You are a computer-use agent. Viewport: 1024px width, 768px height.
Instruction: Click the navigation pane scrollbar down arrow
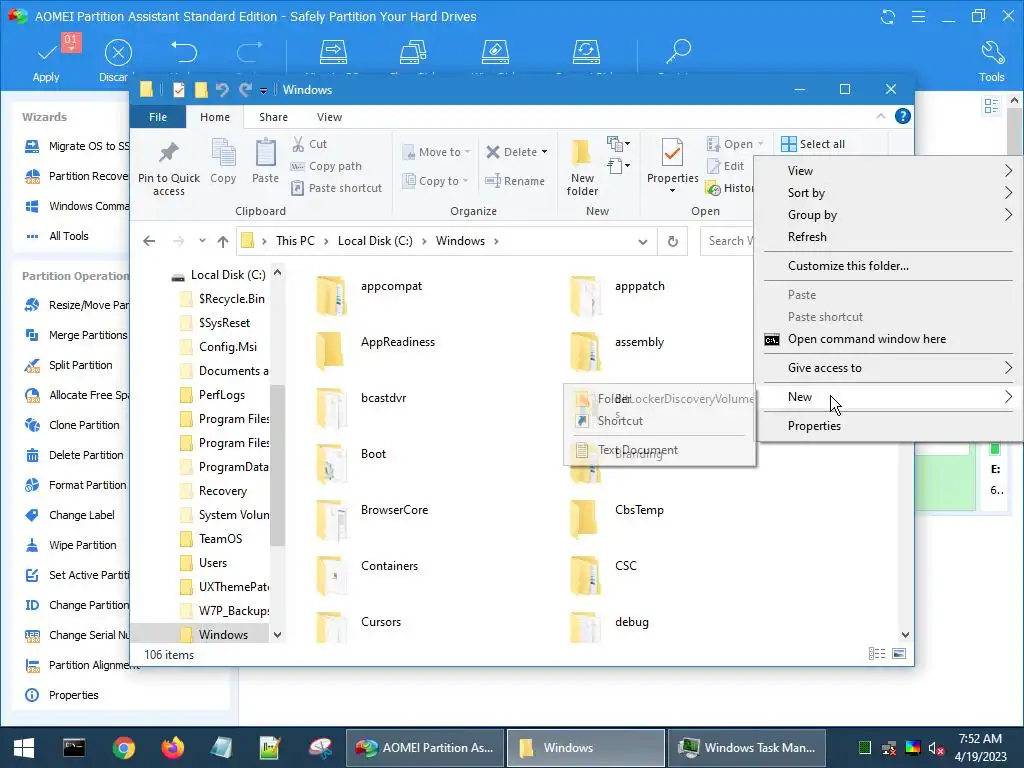pos(278,634)
